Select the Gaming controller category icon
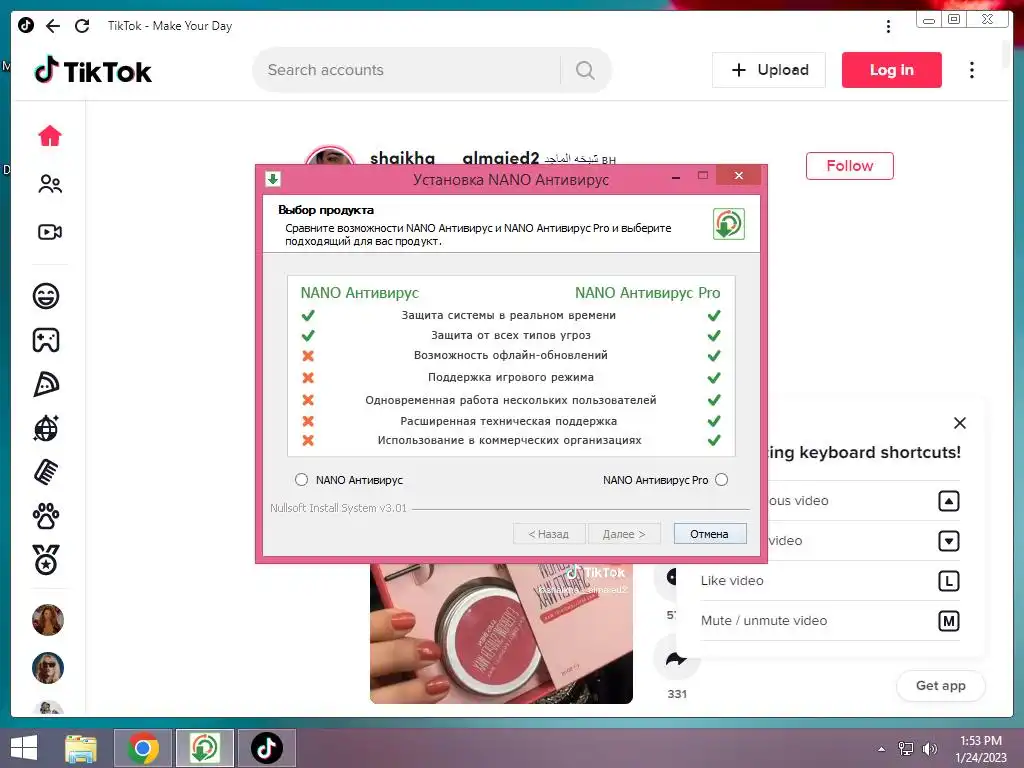This screenshot has width=1024, height=768. (x=46, y=340)
